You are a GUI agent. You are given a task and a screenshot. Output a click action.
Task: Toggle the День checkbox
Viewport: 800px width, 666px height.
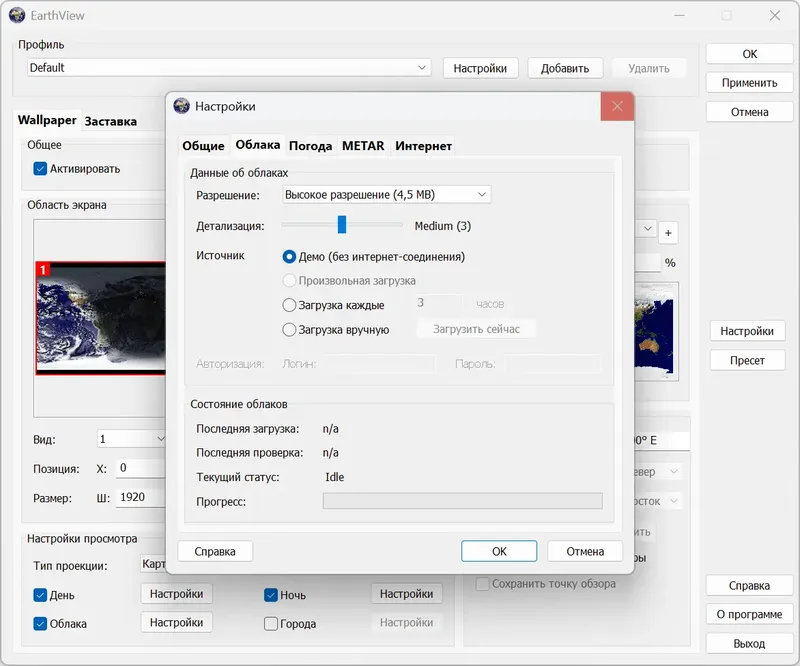click(x=40, y=595)
